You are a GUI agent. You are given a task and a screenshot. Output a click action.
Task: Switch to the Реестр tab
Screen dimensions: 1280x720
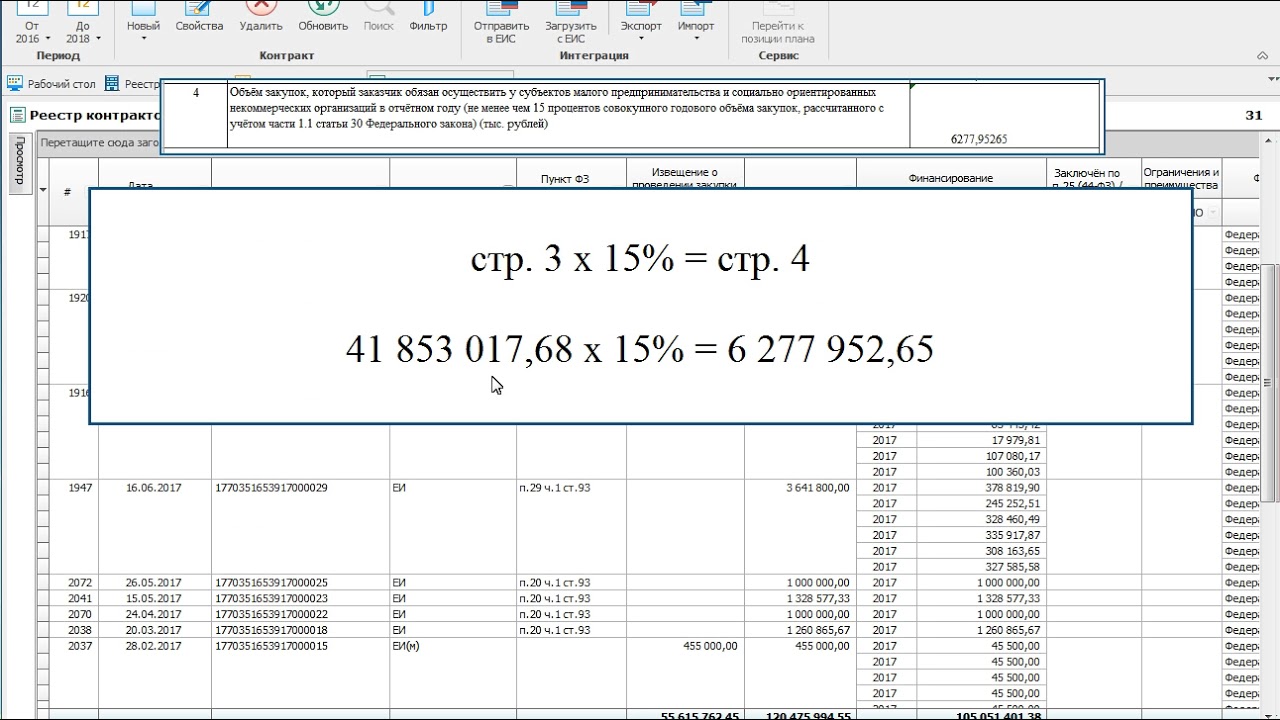(x=132, y=84)
